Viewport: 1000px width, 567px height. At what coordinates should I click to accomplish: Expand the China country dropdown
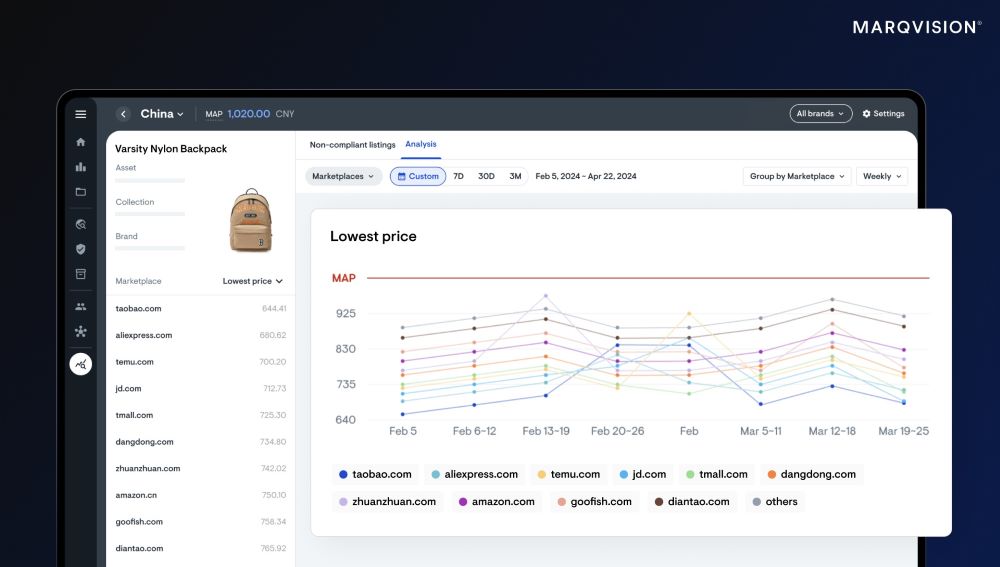(x=162, y=114)
